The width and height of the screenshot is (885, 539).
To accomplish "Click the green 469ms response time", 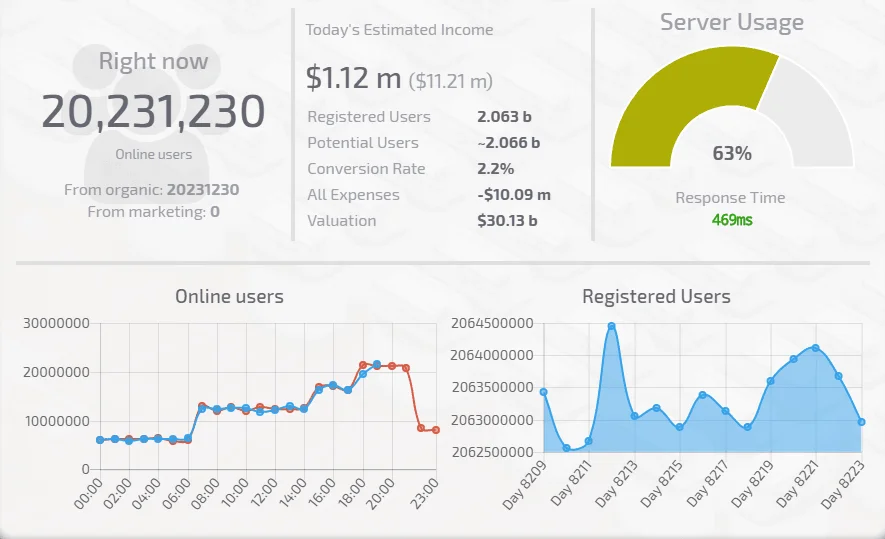I will pos(732,219).
